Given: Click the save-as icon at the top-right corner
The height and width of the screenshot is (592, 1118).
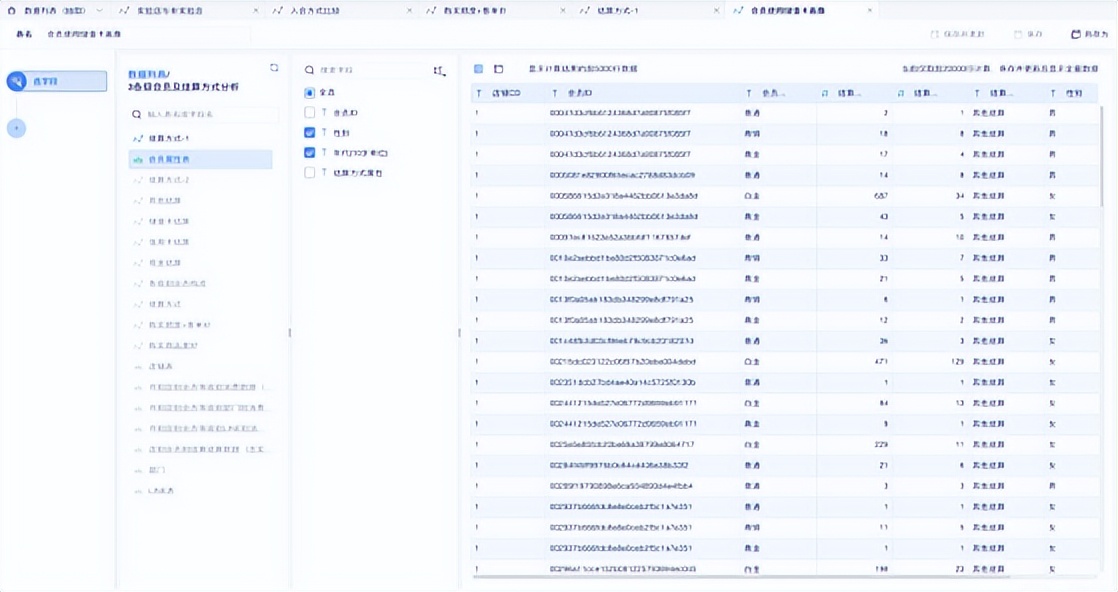Looking at the screenshot, I should [1076, 34].
